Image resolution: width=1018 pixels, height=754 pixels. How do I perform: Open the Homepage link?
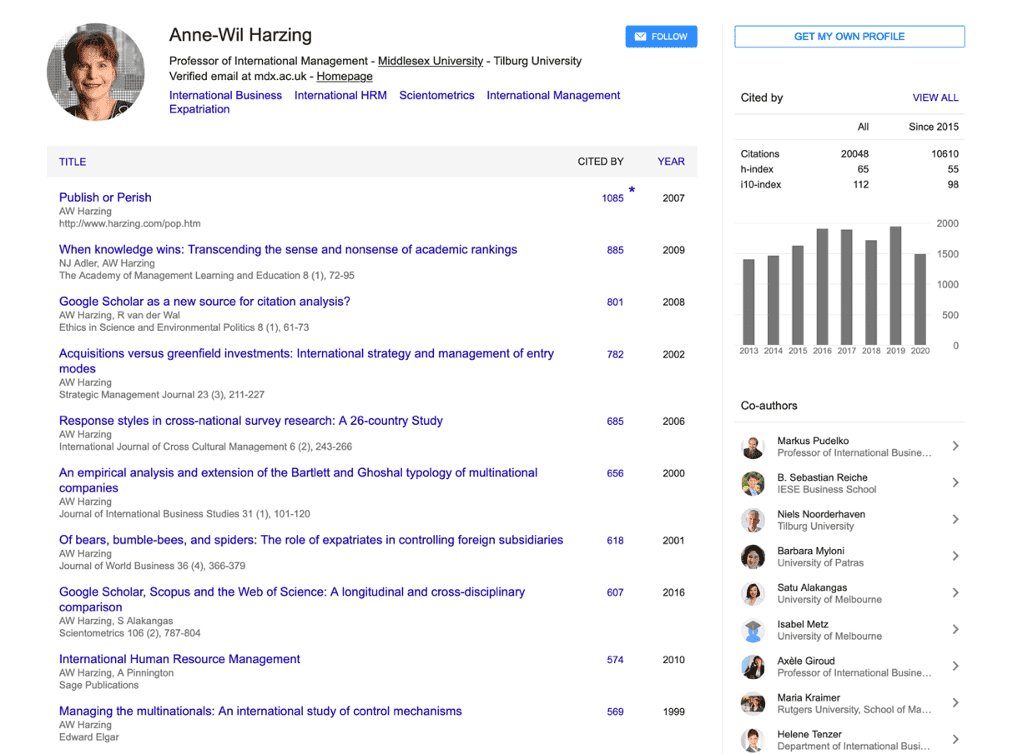pos(344,77)
